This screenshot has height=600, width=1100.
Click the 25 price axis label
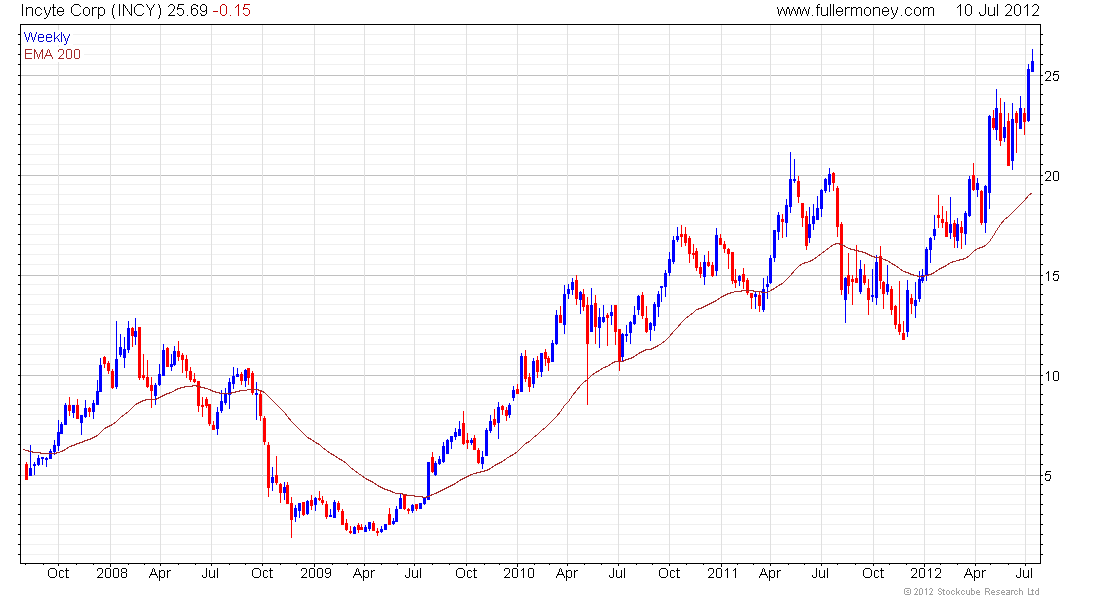pos(1052,76)
